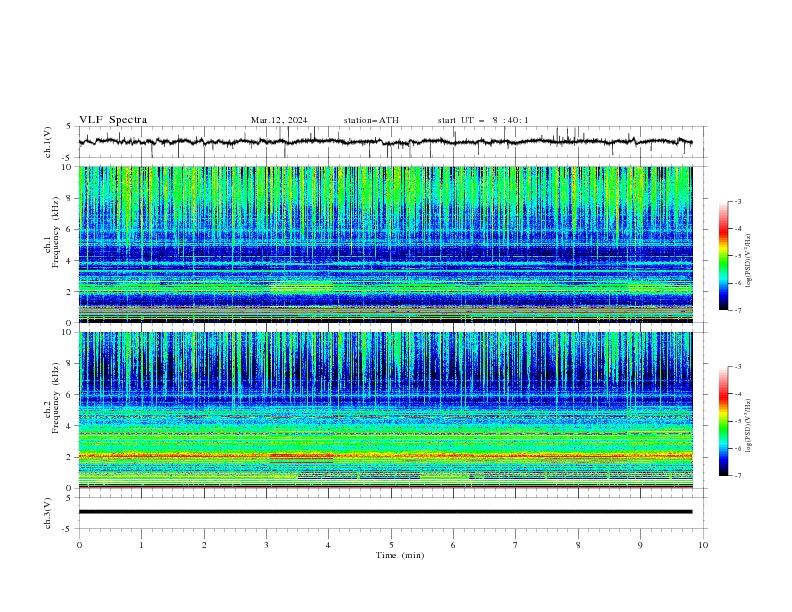Click the lower 'log(PSD)(V²/Hz)' colorbar label
This screenshot has width=792, height=612.
point(748,426)
